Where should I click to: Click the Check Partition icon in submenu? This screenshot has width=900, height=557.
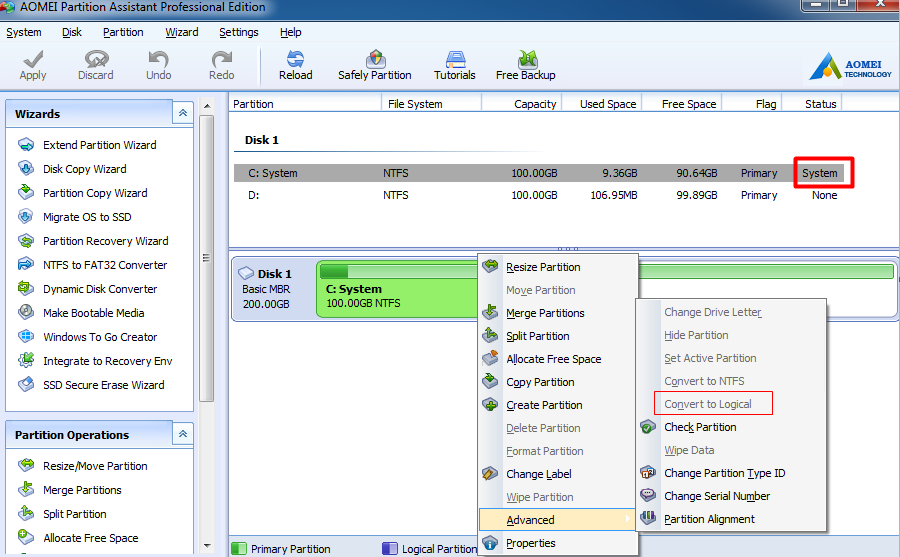(x=648, y=427)
